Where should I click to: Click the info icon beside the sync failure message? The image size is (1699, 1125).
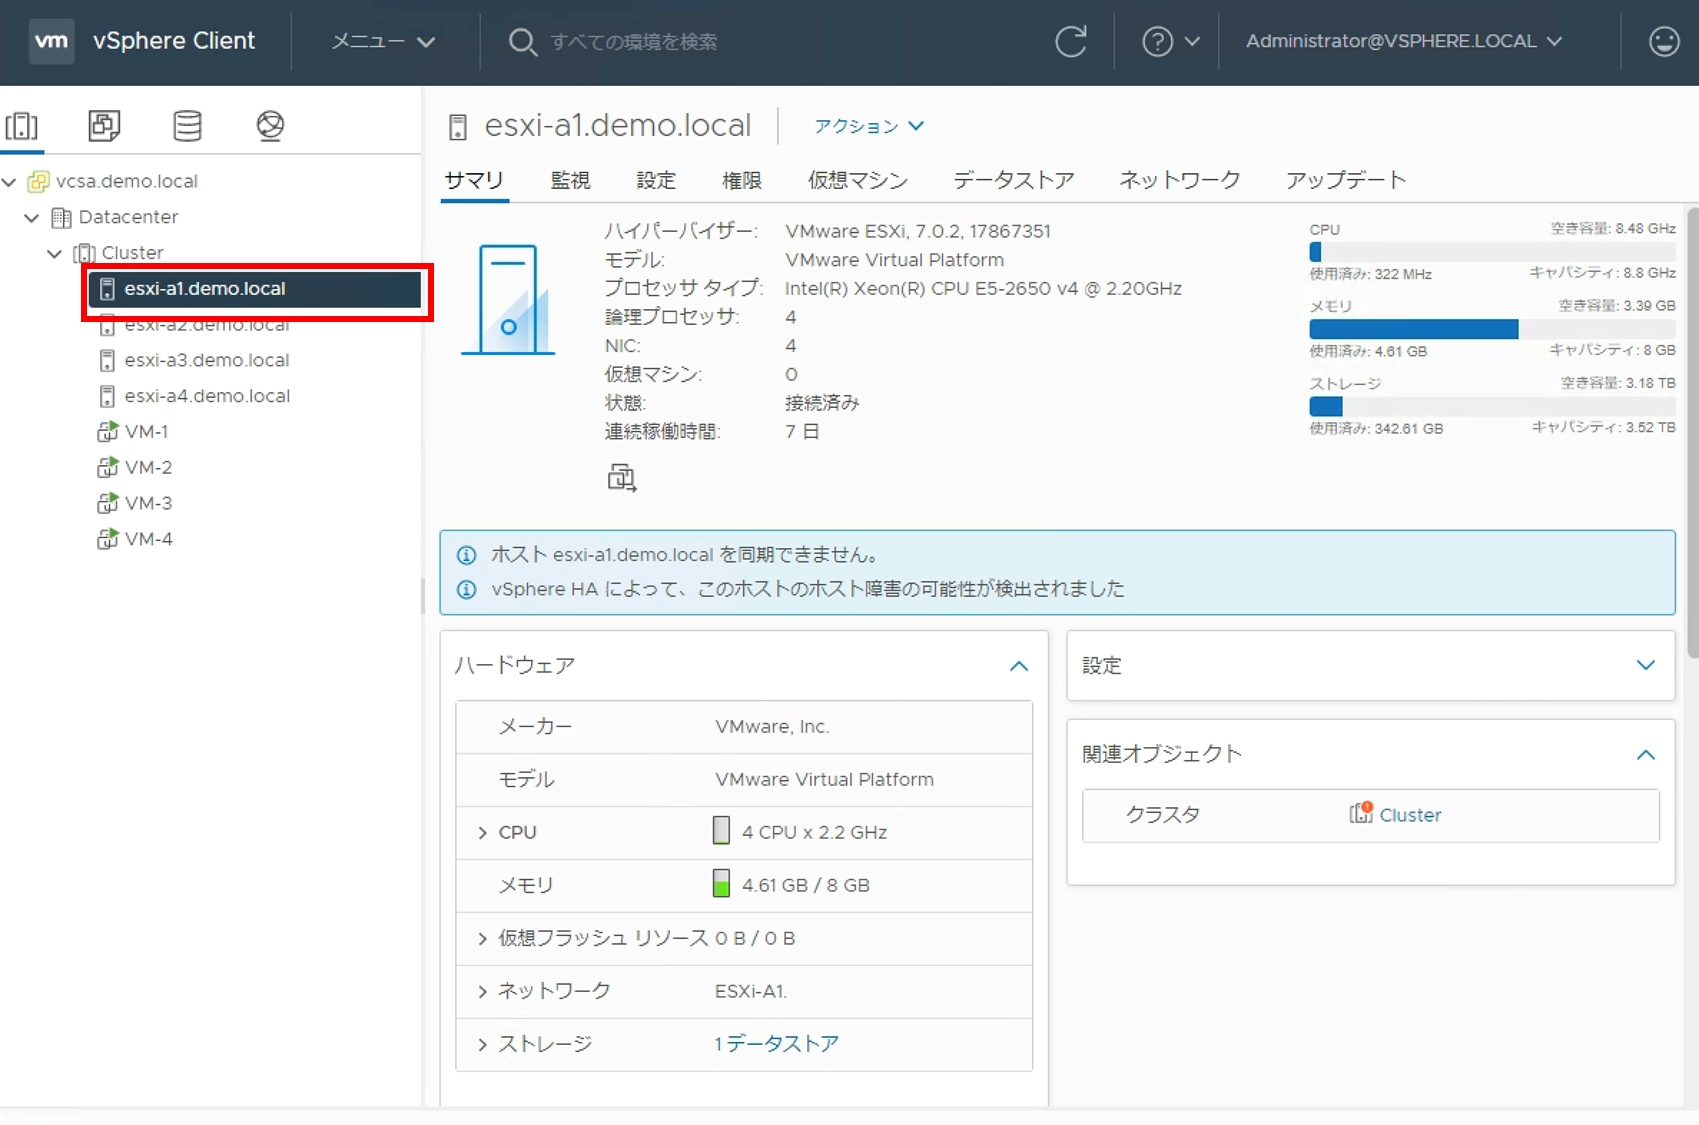point(466,555)
